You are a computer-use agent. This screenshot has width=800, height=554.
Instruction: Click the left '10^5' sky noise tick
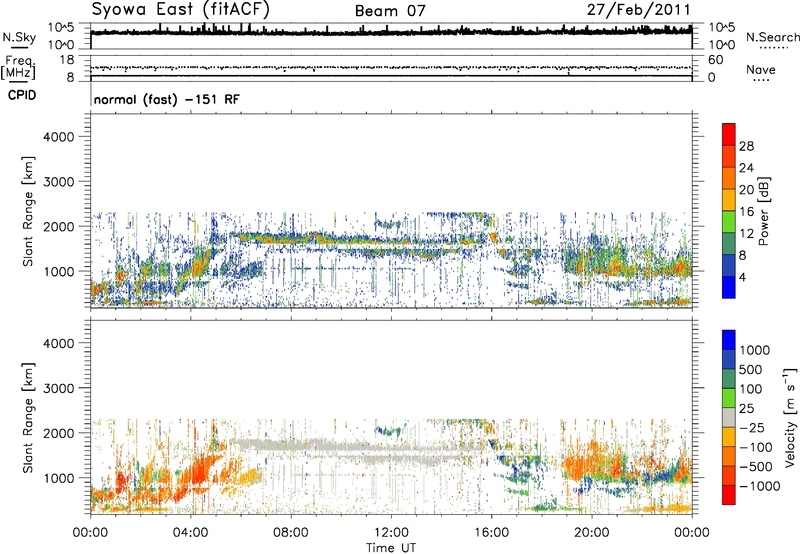click(60, 27)
